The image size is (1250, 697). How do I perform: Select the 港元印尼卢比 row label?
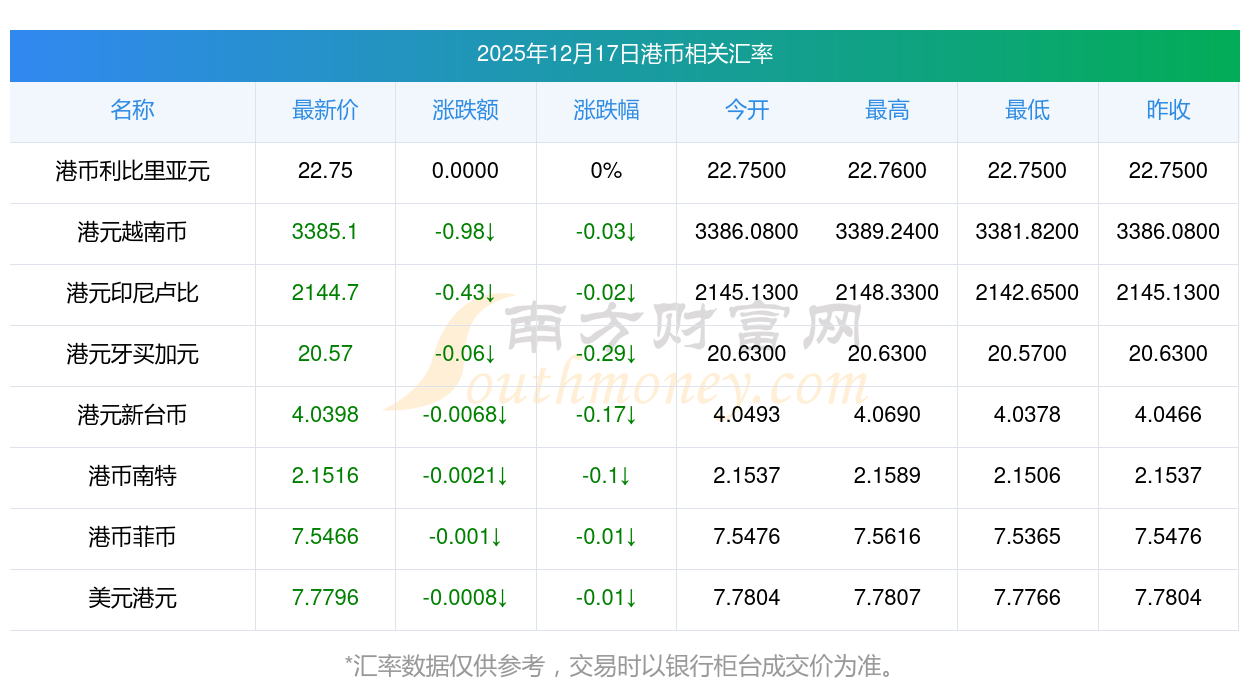(132, 293)
